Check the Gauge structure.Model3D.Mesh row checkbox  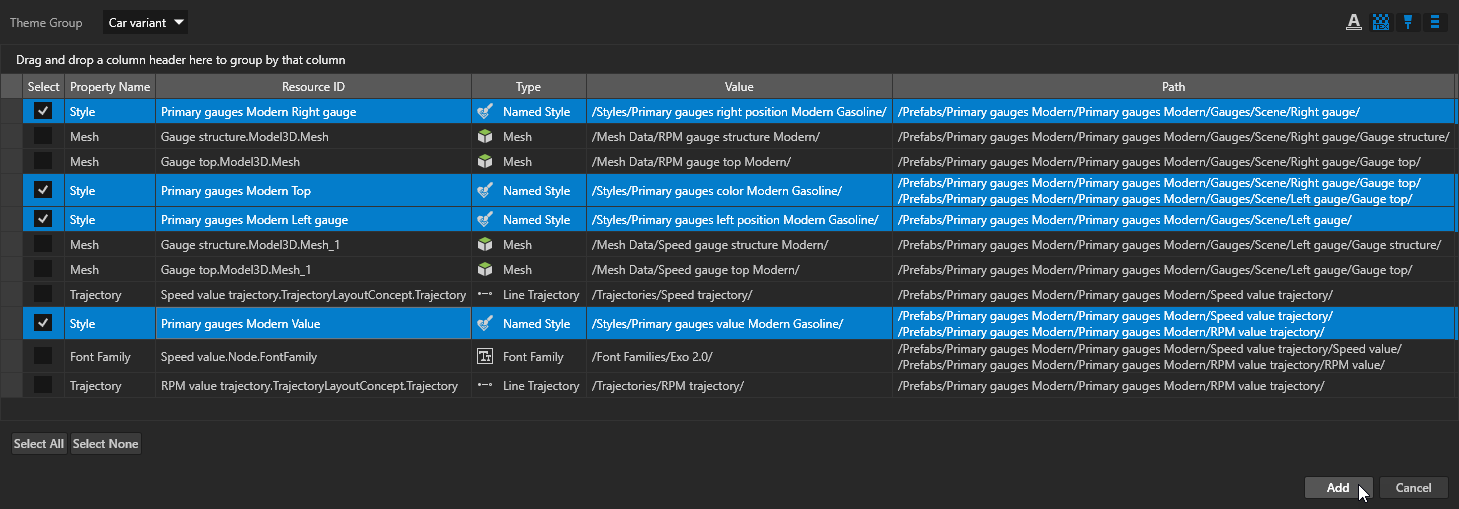(43, 137)
